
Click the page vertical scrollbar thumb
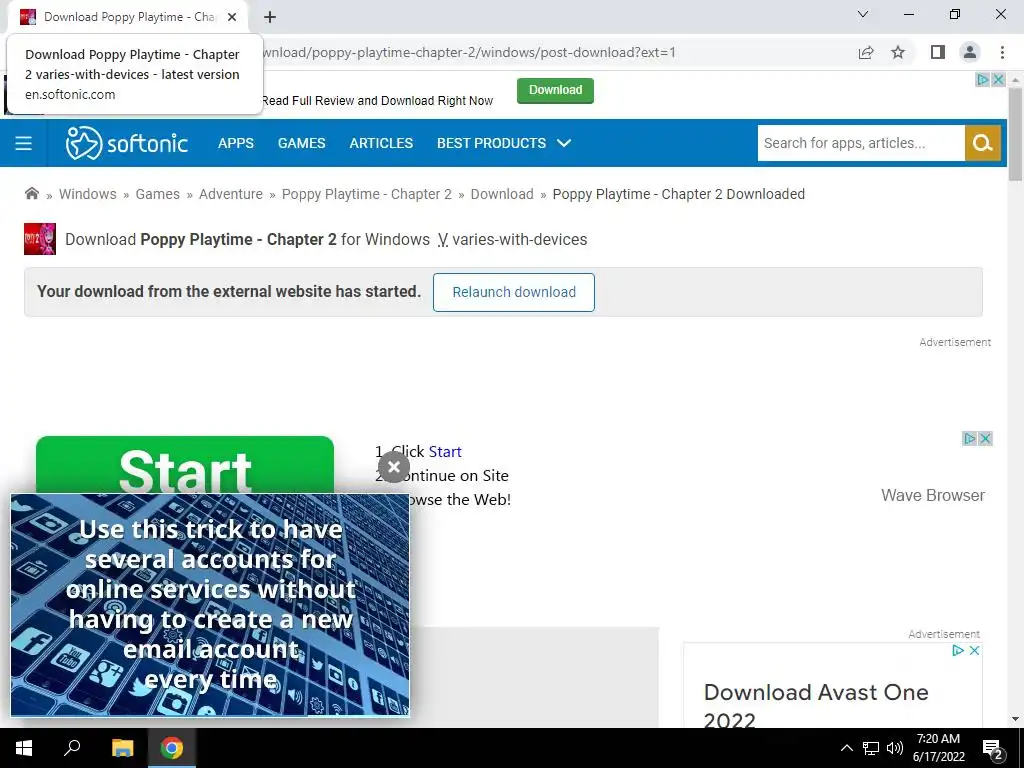click(x=1015, y=134)
